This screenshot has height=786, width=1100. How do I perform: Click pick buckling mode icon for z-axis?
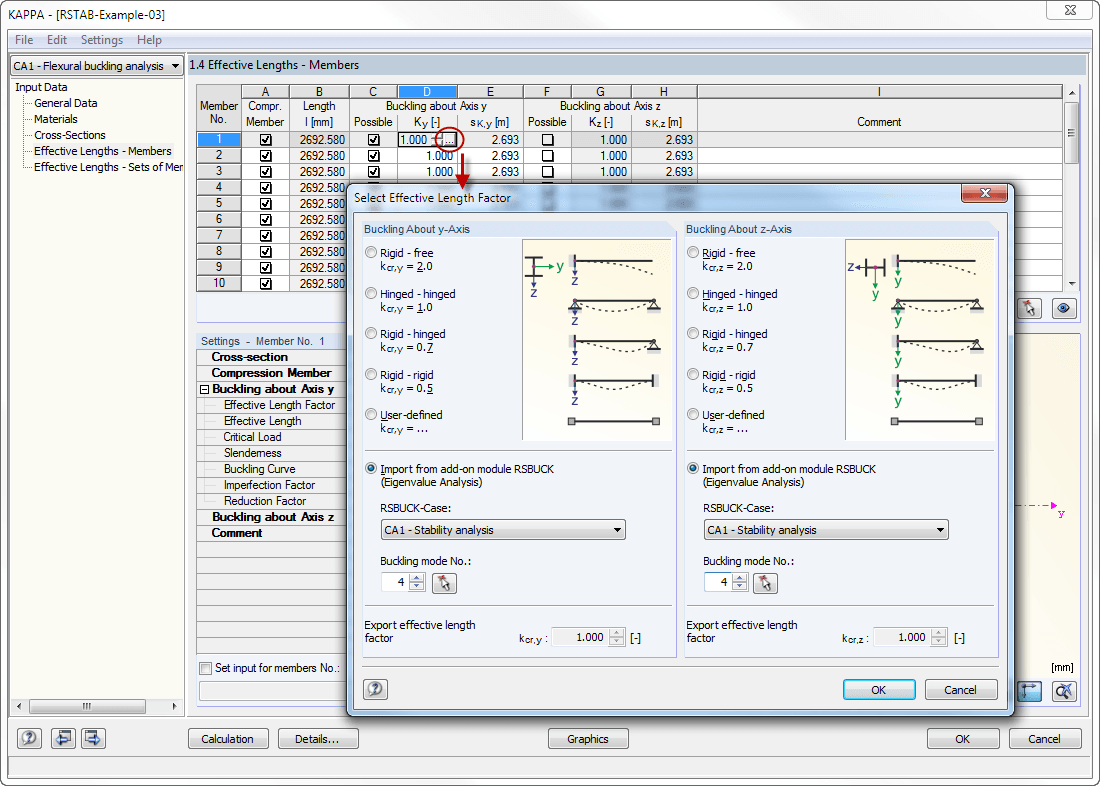pos(766,583)
